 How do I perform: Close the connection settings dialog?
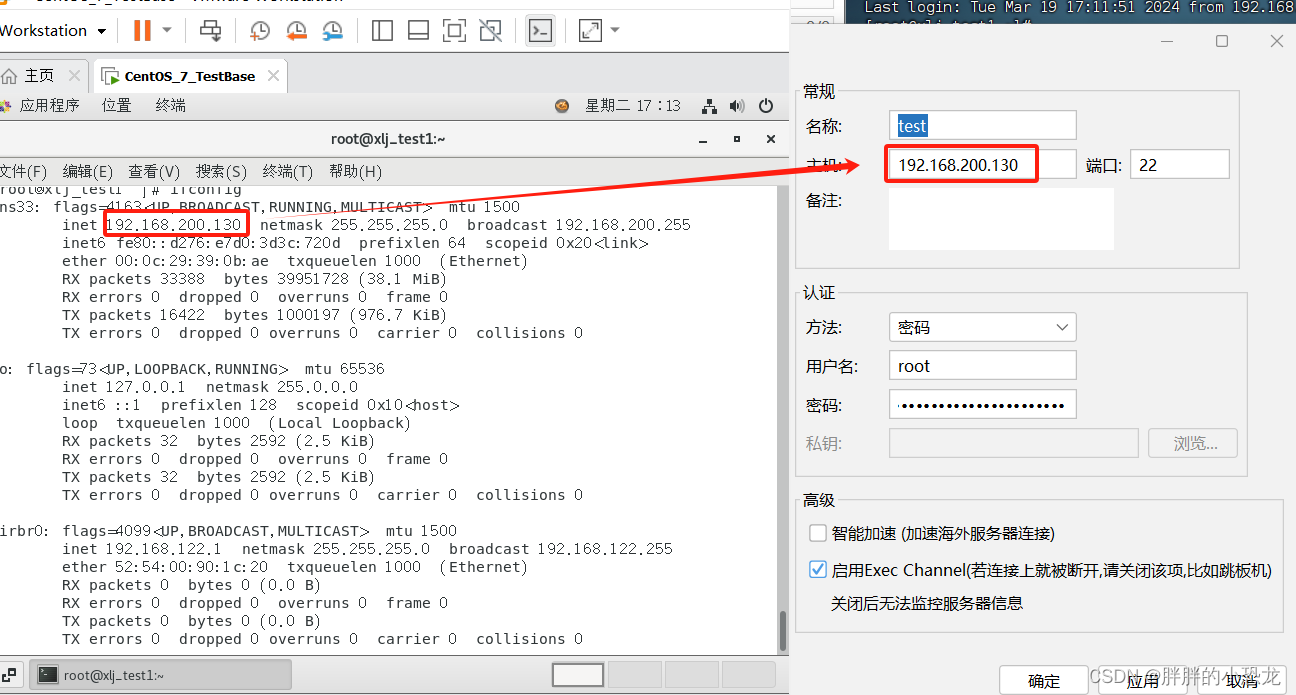pyautogui.click(x=1276, y=41)
